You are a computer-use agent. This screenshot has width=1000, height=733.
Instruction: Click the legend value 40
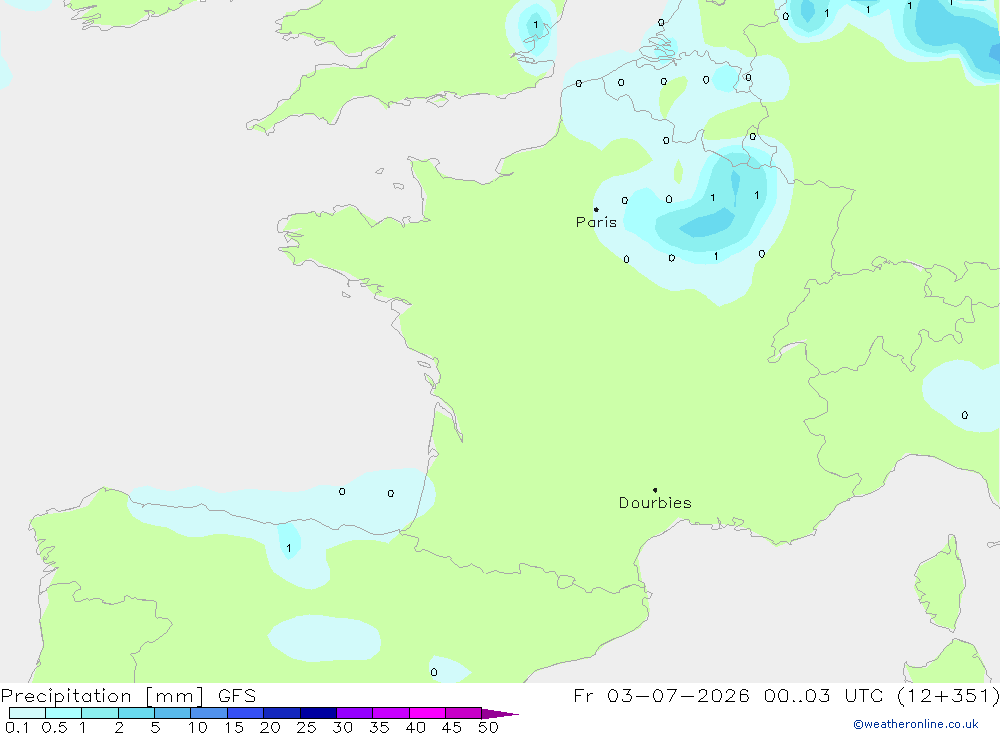tap(416, 727)
